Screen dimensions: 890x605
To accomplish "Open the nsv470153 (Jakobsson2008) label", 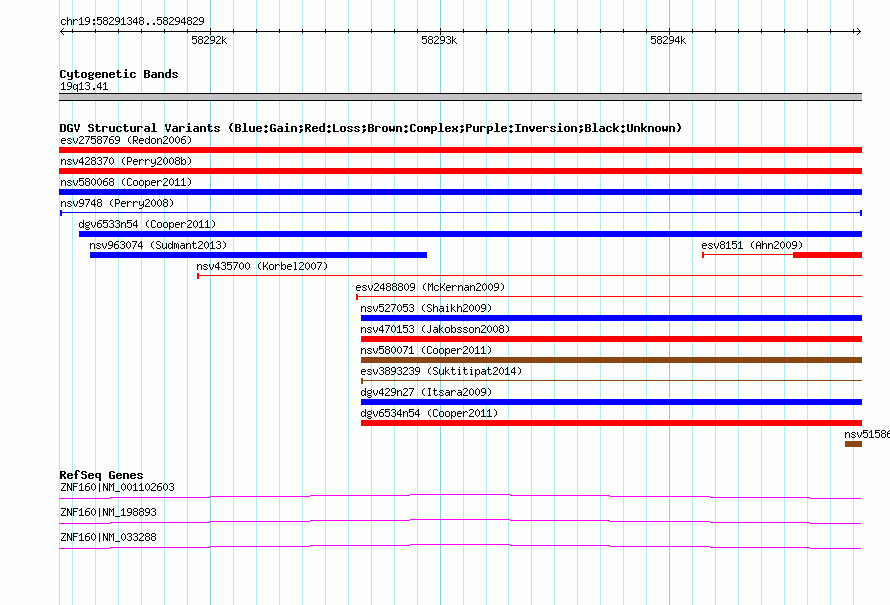I will [435, 329].
